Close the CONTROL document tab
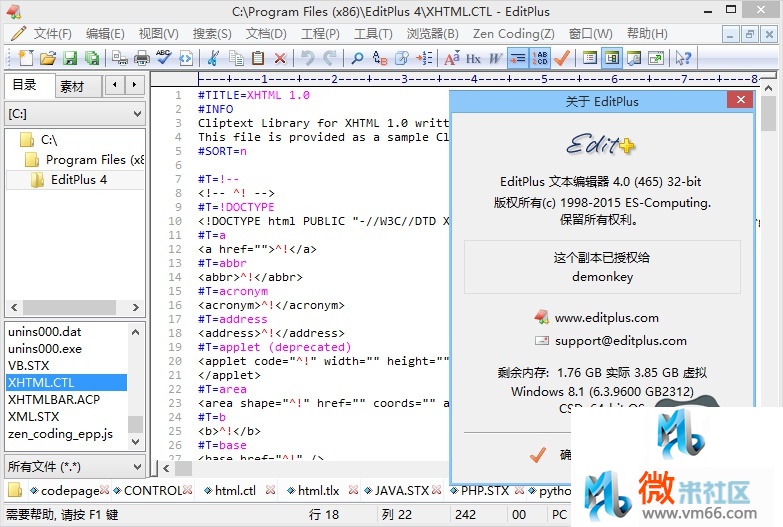 tap(187, 491)
